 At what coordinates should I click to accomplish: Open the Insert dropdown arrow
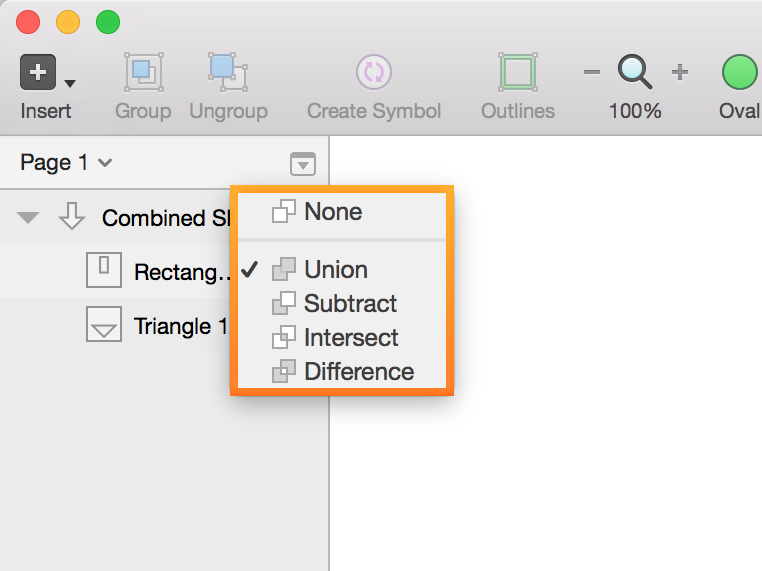(70, 82)
